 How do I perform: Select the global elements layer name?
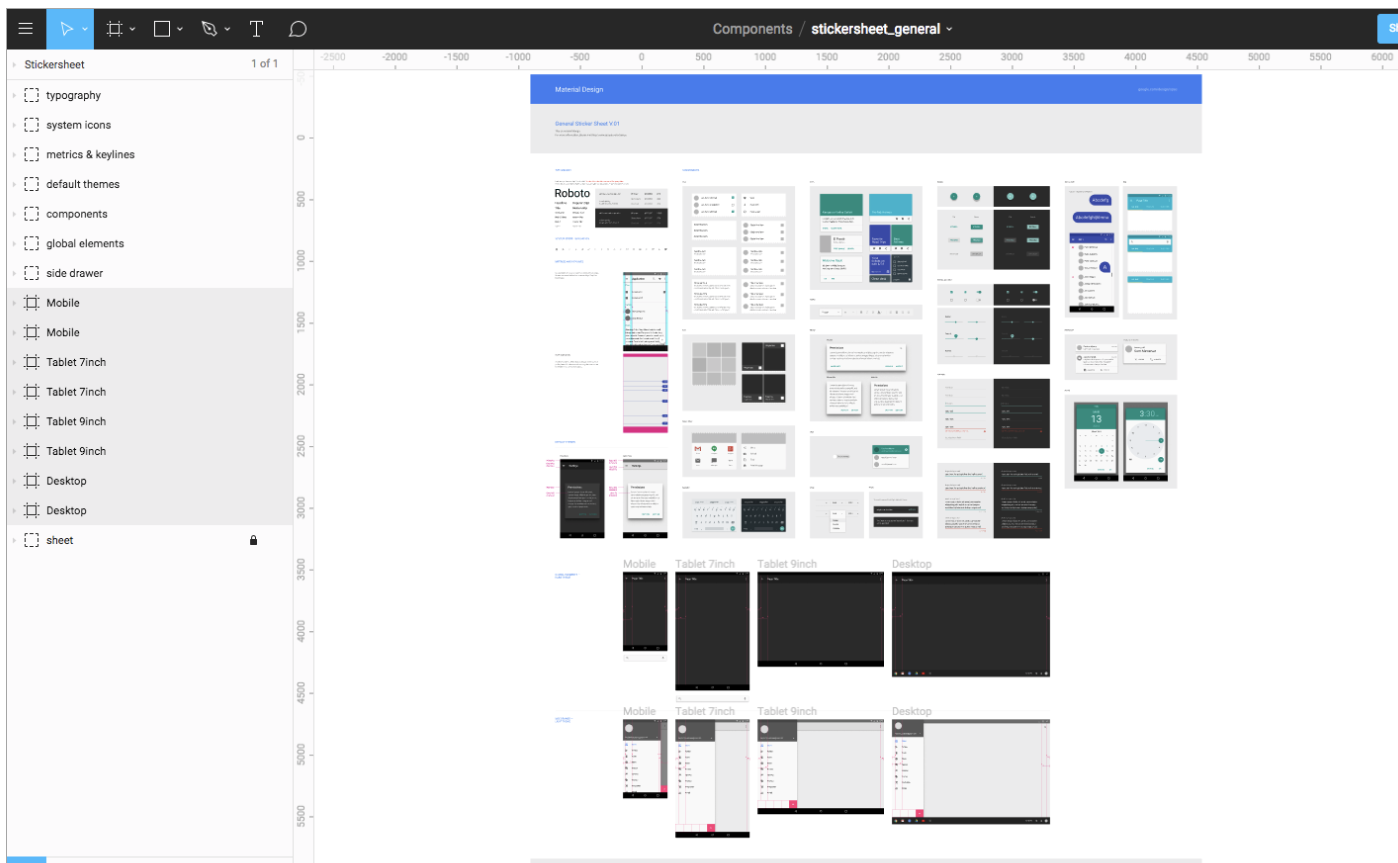[x=85, y=244]
